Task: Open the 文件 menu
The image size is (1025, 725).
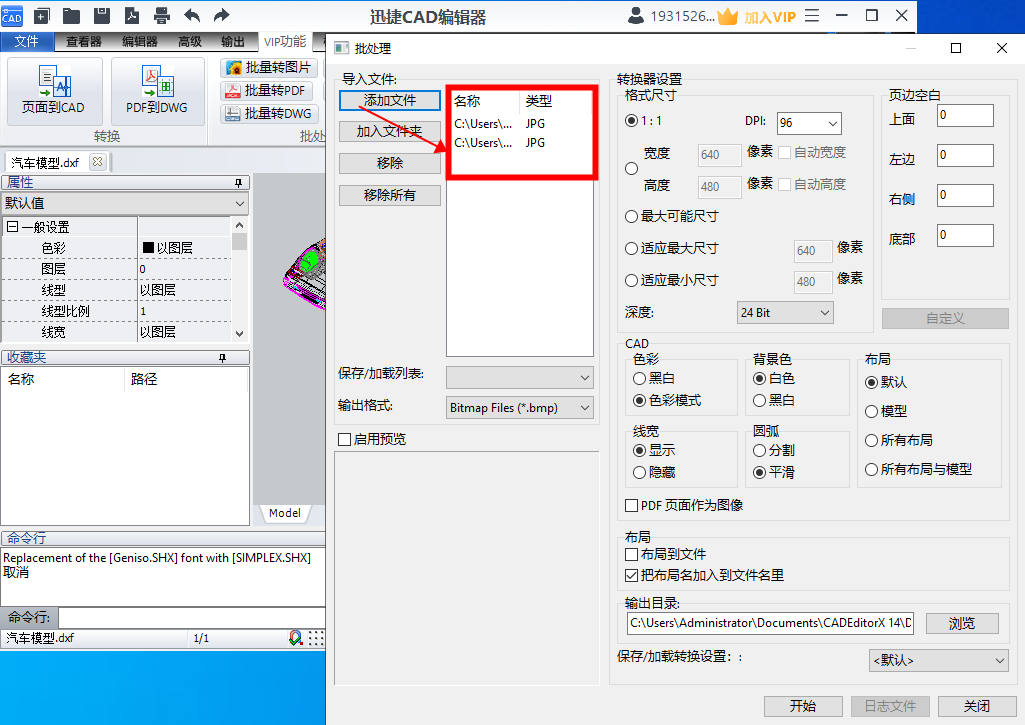Action: tap(27, 41)
